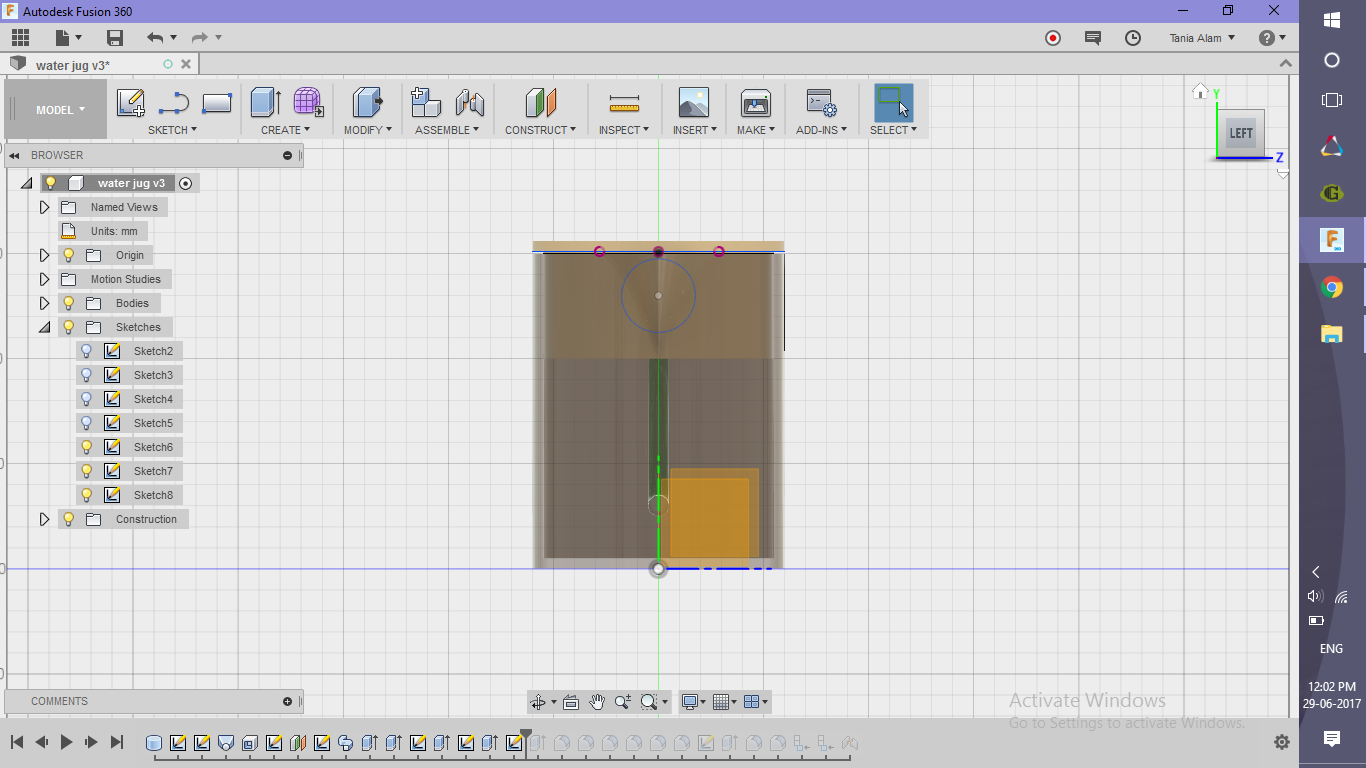Select the Rectangle sketch tool
Image resolution: width=1366 pixels, height=768 pixels.
pyautogui.click(x=217, y=103)
